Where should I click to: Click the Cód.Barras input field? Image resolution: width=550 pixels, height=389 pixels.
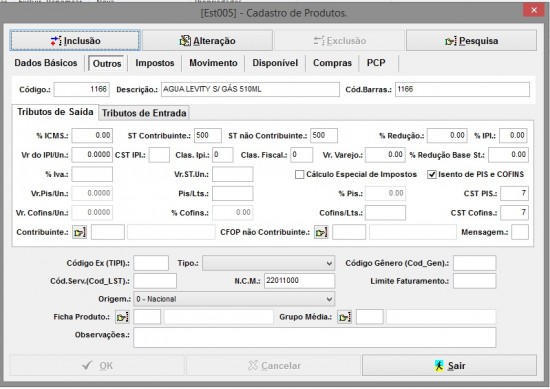point(462,89)
